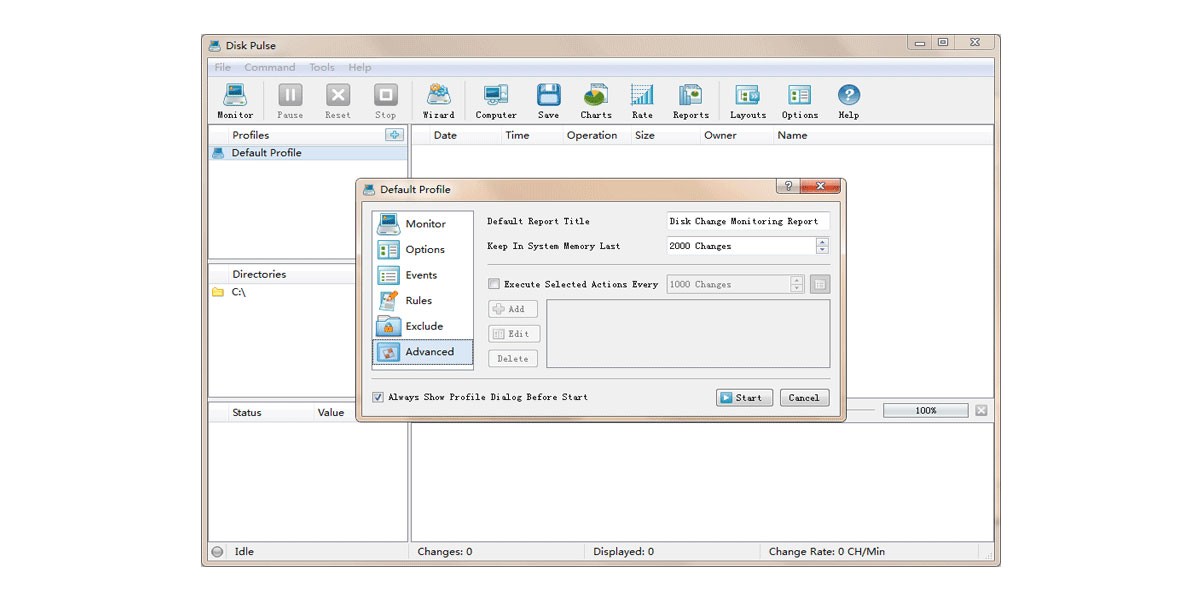The height and width of the screenshot is (600, 1200).
Task: Click the Changes: 0 status bar entry
Action: 445,552
